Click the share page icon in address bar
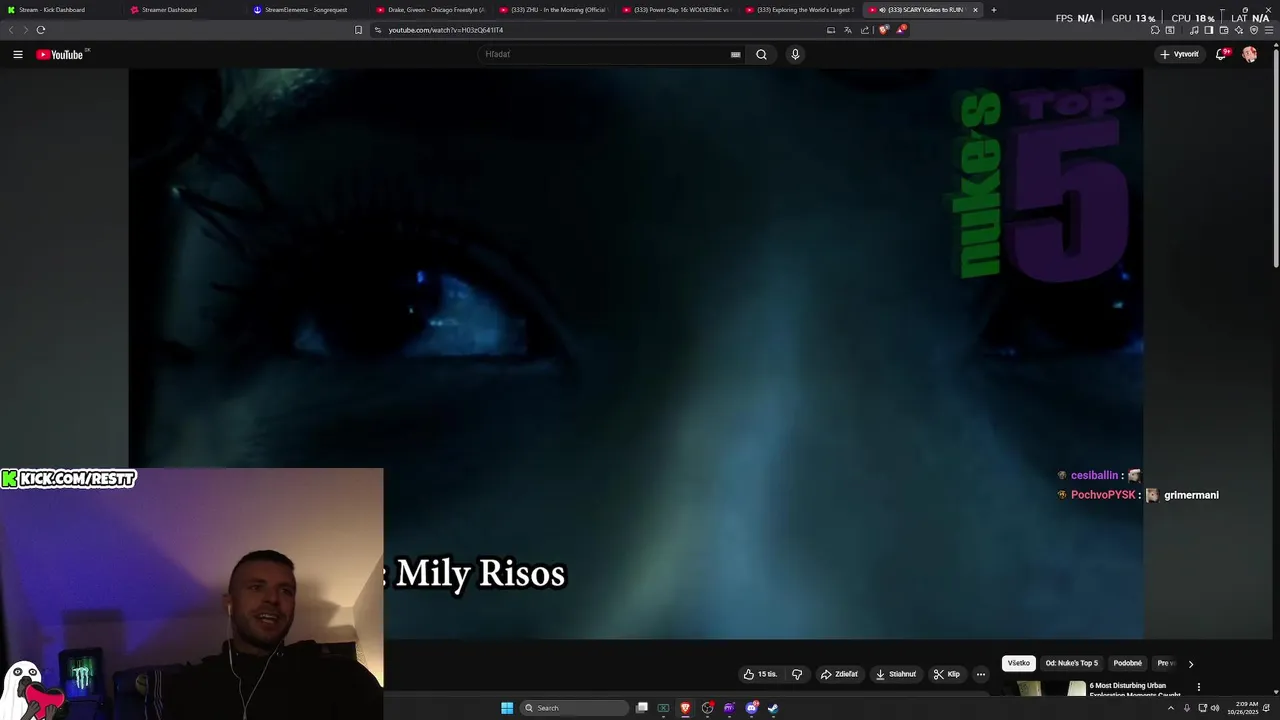 tap(865, 30)
